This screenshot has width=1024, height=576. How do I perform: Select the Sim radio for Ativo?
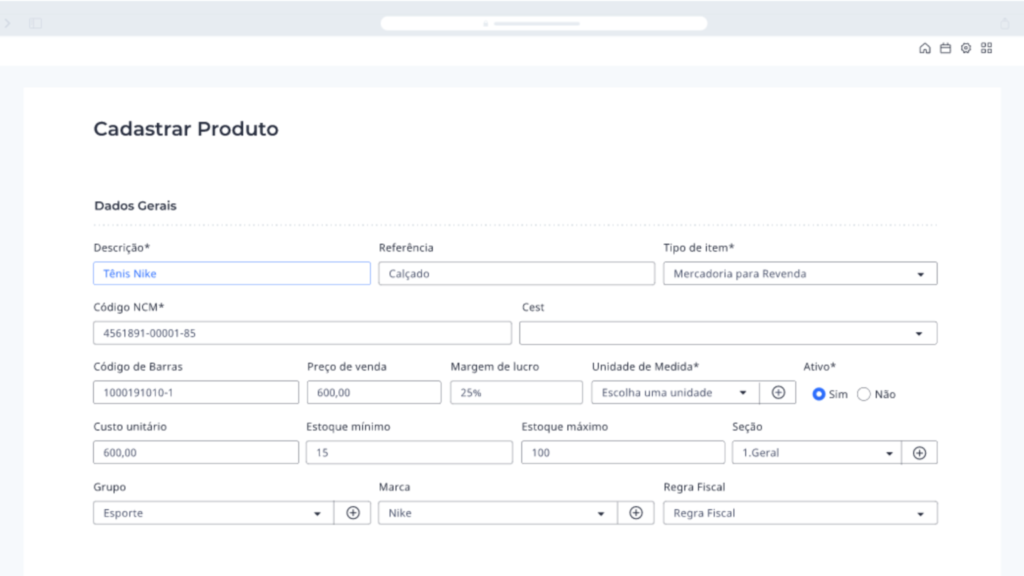pos(819,394)
